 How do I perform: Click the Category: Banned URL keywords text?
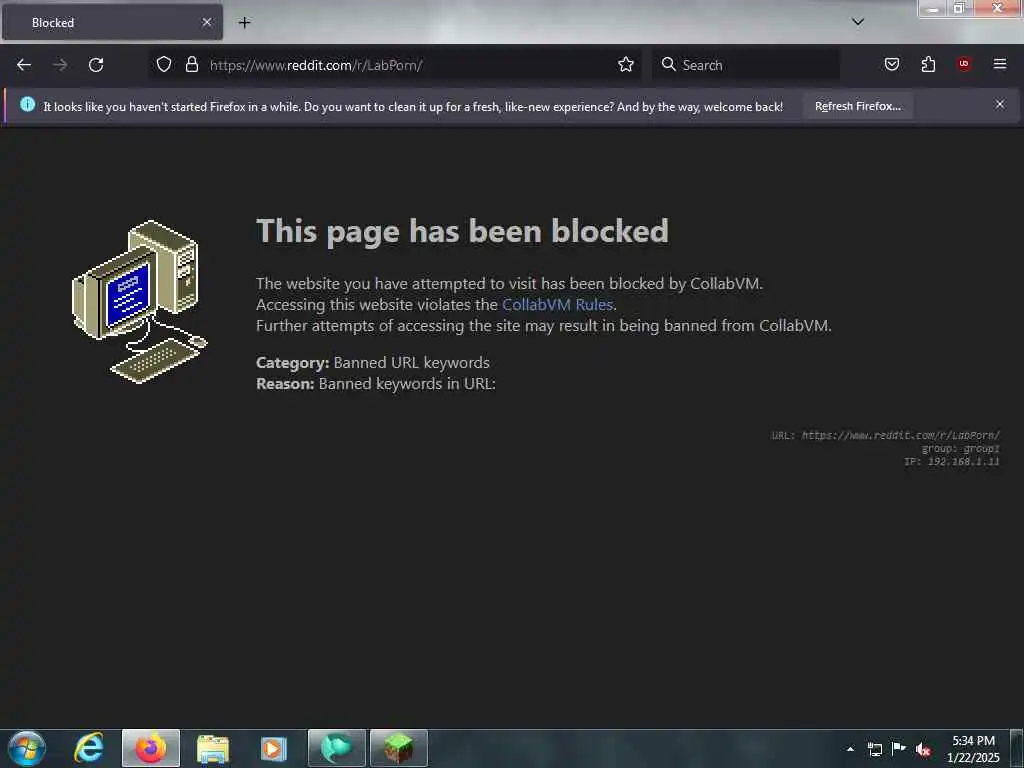[x=373, y=362]
